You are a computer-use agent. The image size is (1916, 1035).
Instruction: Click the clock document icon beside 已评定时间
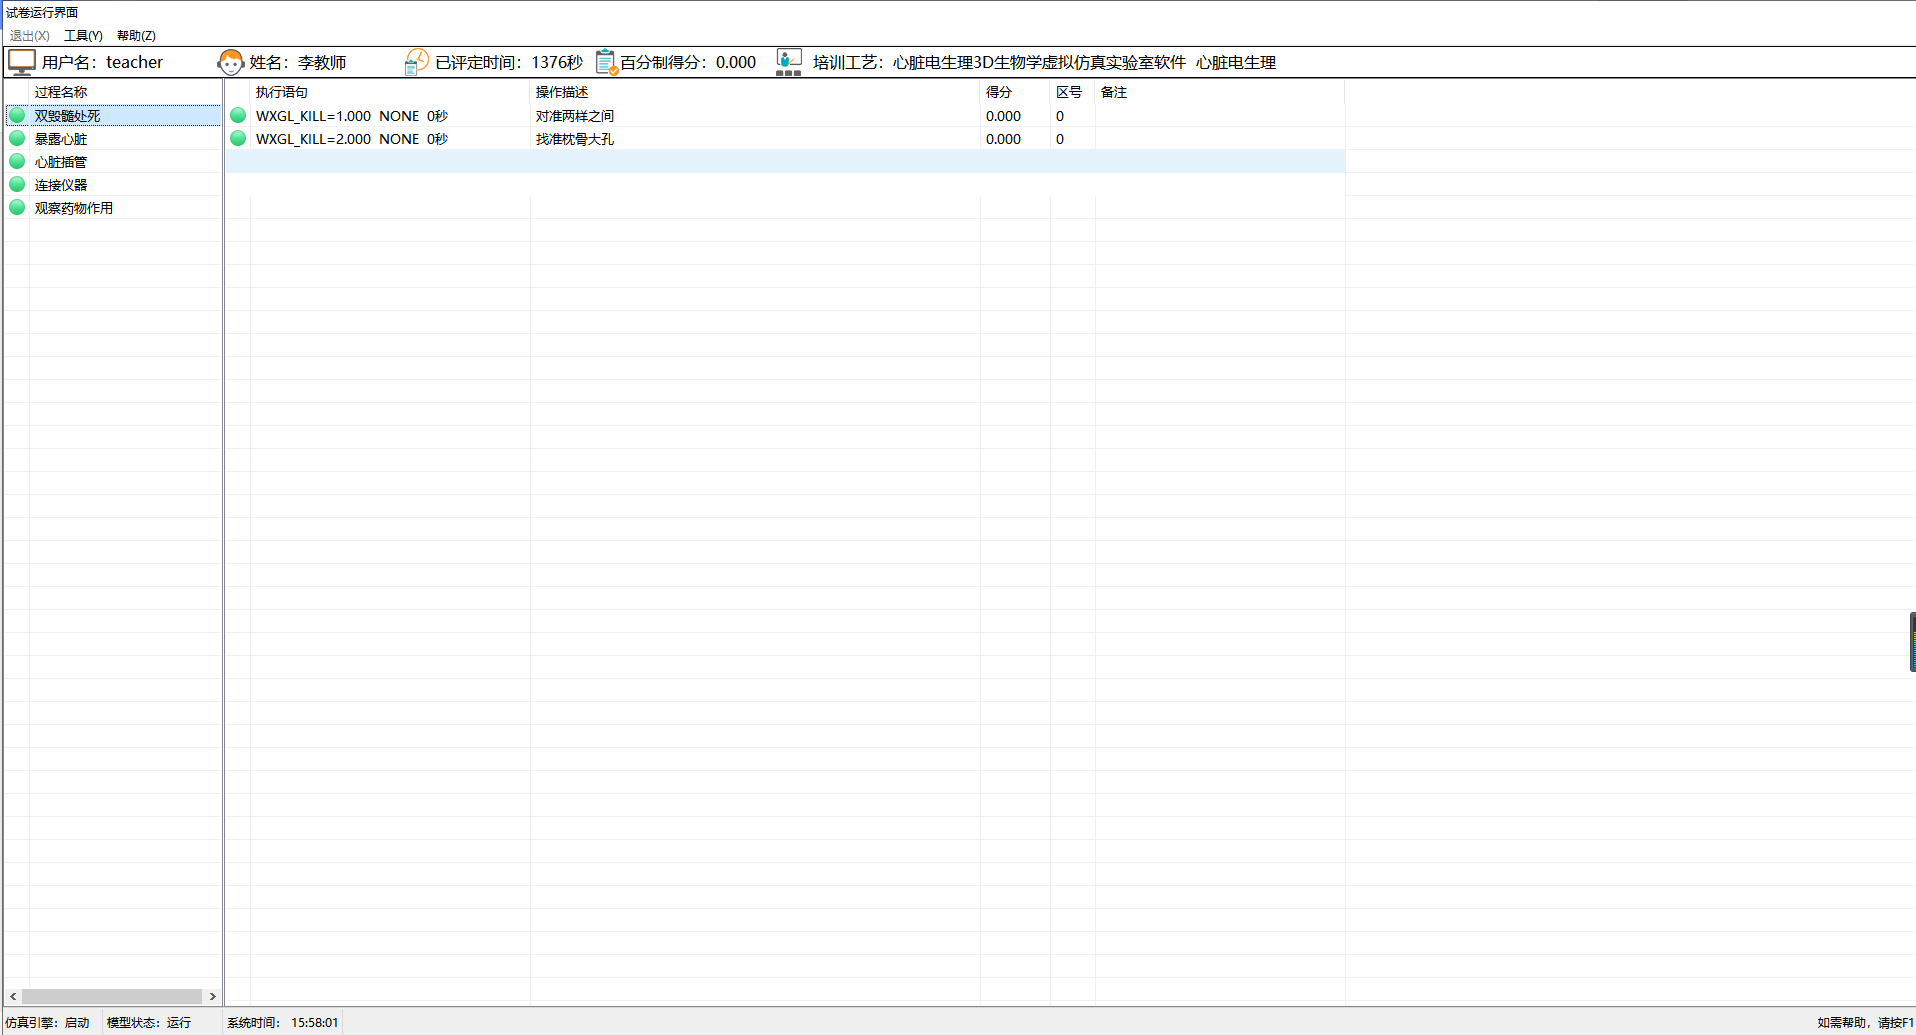click(416, 62)
